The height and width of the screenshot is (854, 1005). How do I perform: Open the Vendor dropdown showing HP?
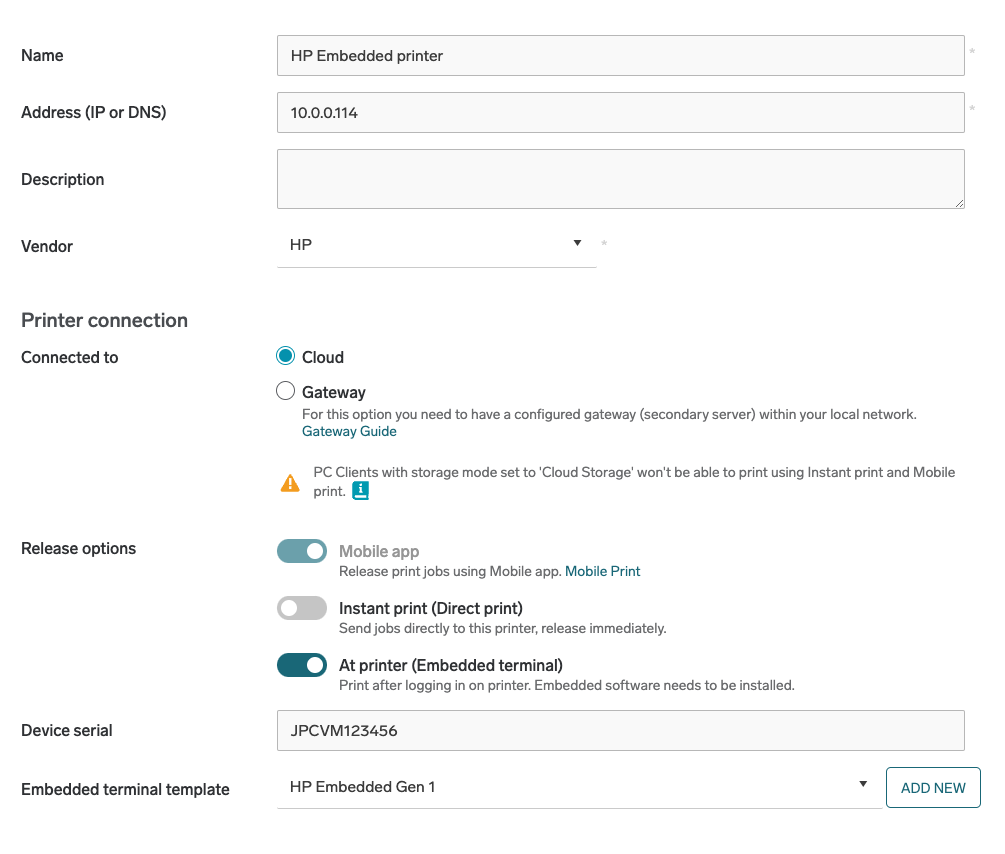[436, 245]
